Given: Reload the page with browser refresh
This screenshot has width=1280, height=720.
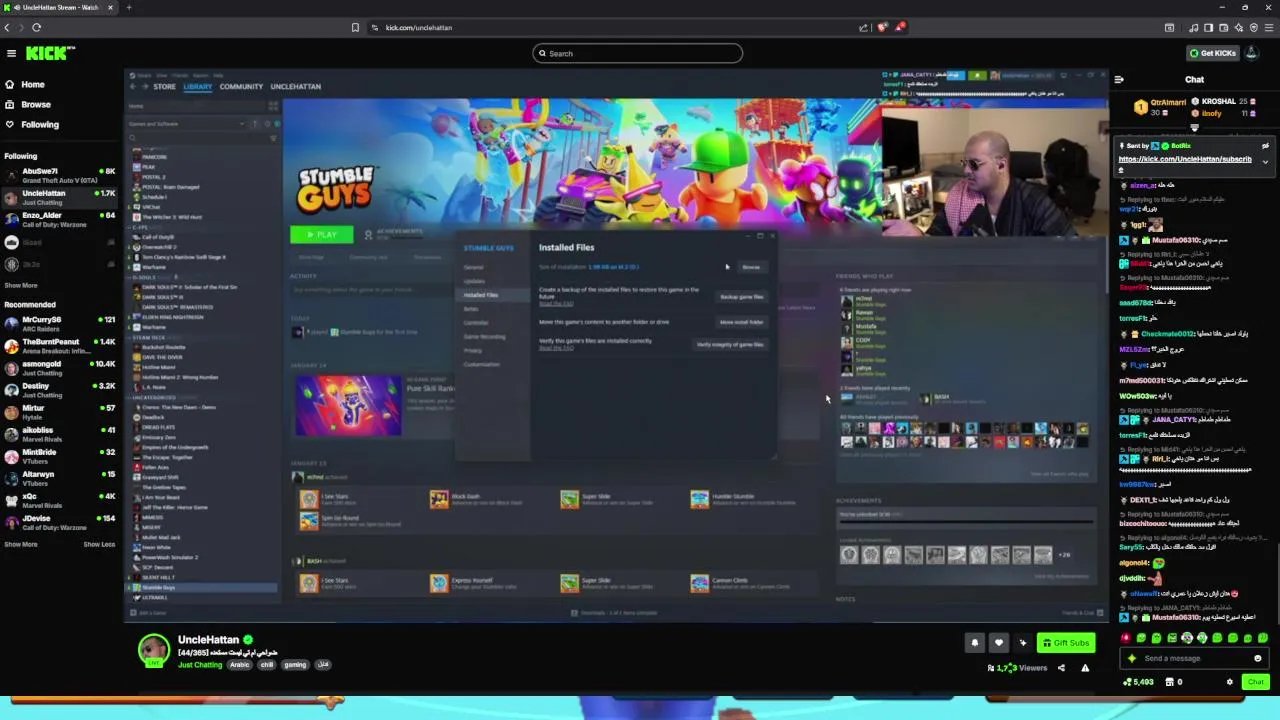Looking at the screenshot, I should click(x=36, y=28).
